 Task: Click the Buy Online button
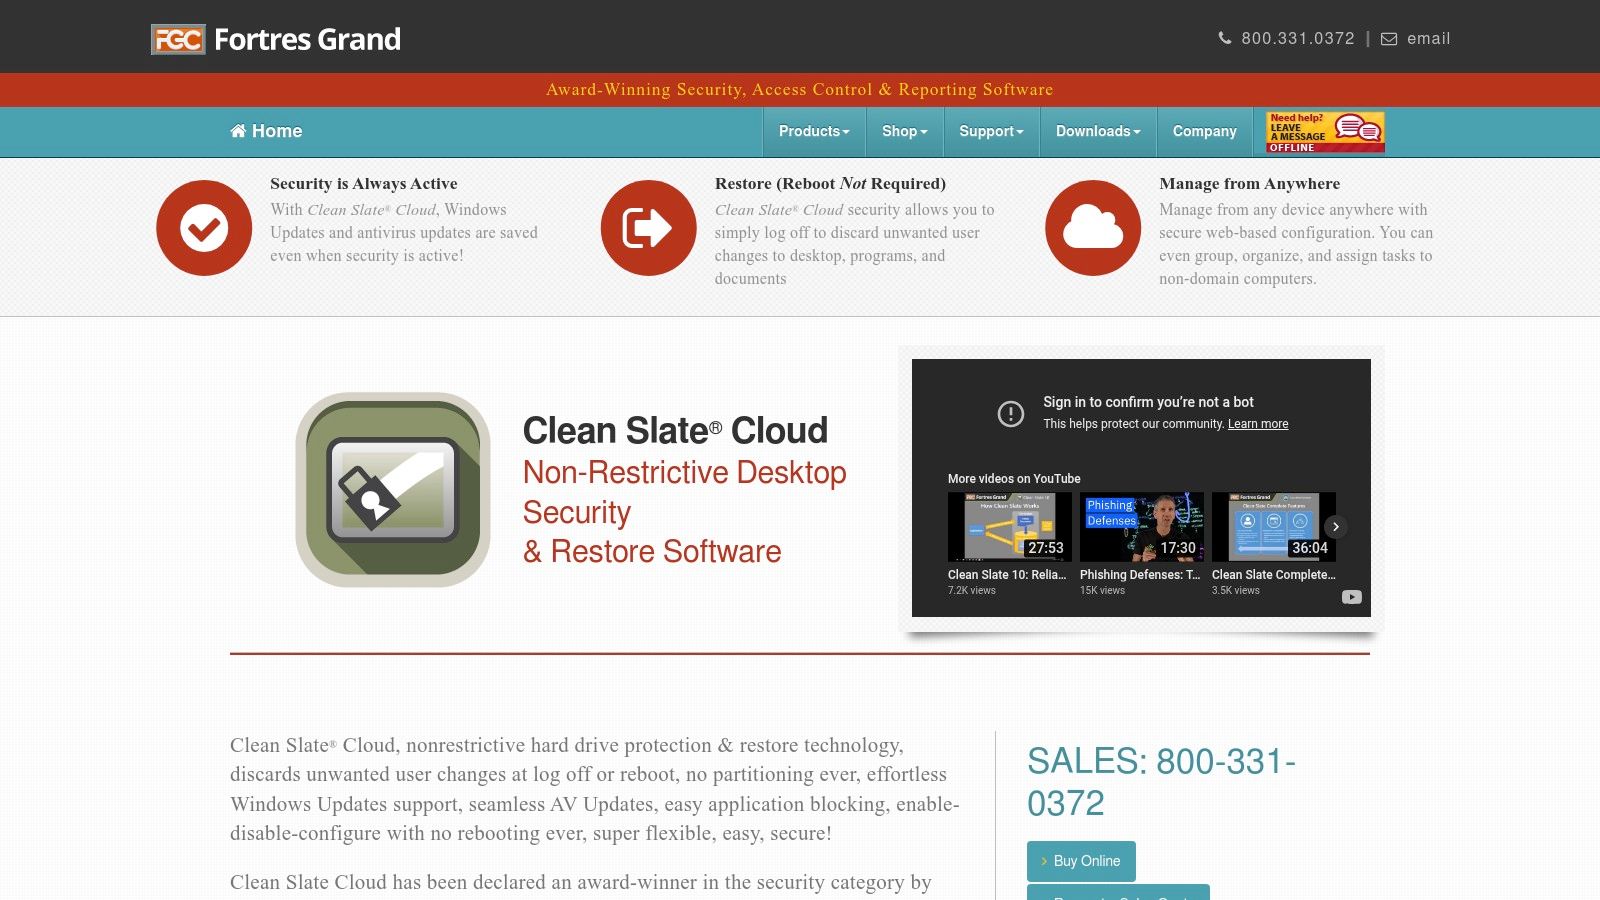pos(1081,861)
